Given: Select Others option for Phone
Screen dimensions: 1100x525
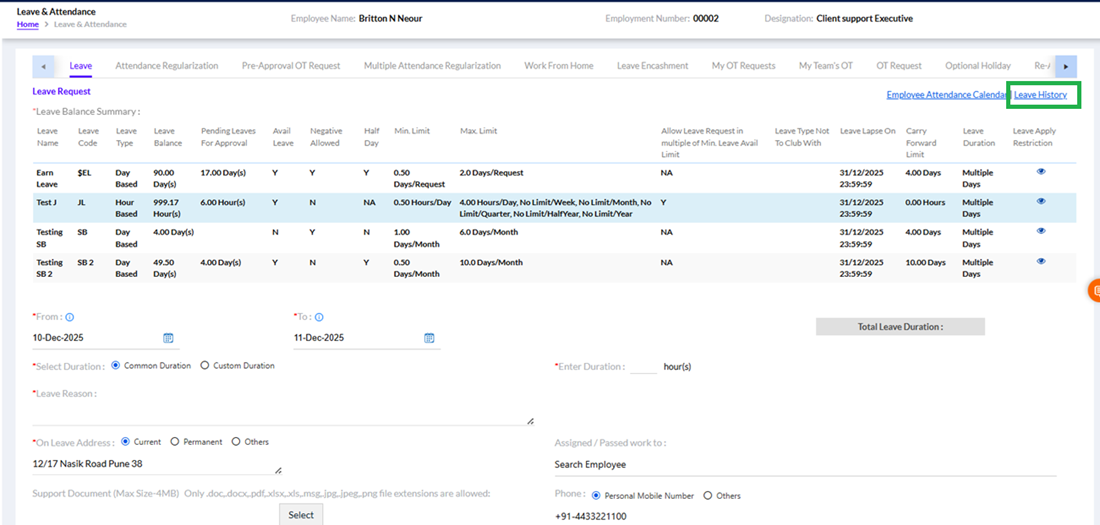Looking at the screenshot, I should pyautogui.click(x=708, y=495).
